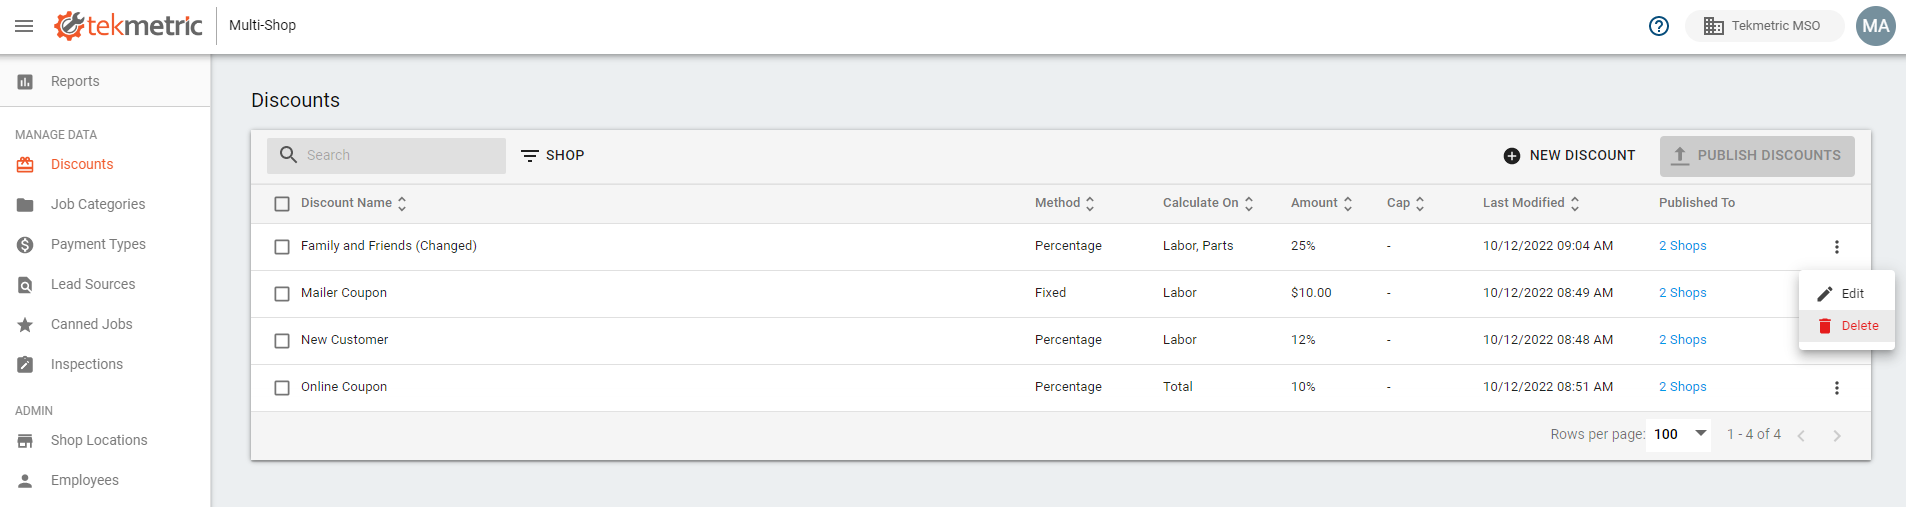Click the pencil icon next to Edit
Viewport: 1906px width, 507px height.
coord(1825,294)
